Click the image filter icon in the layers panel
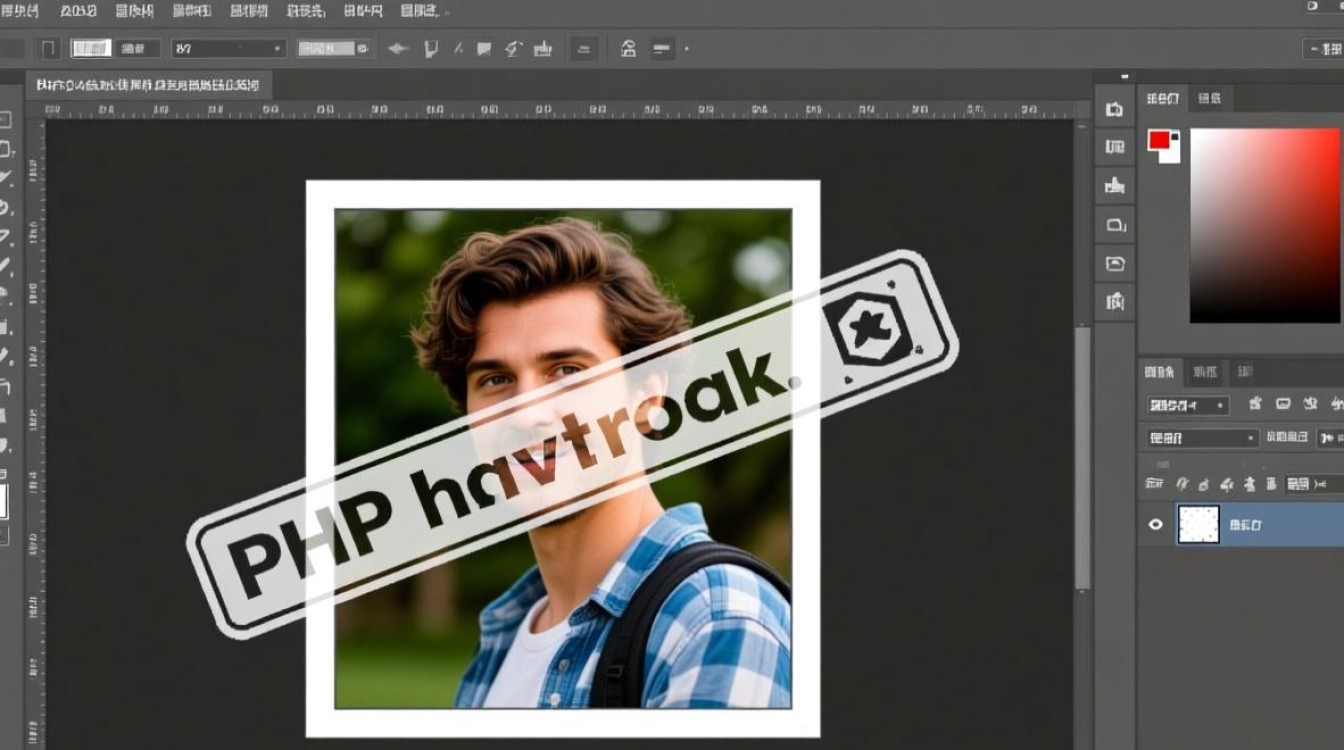 (x=1283, y=405)
